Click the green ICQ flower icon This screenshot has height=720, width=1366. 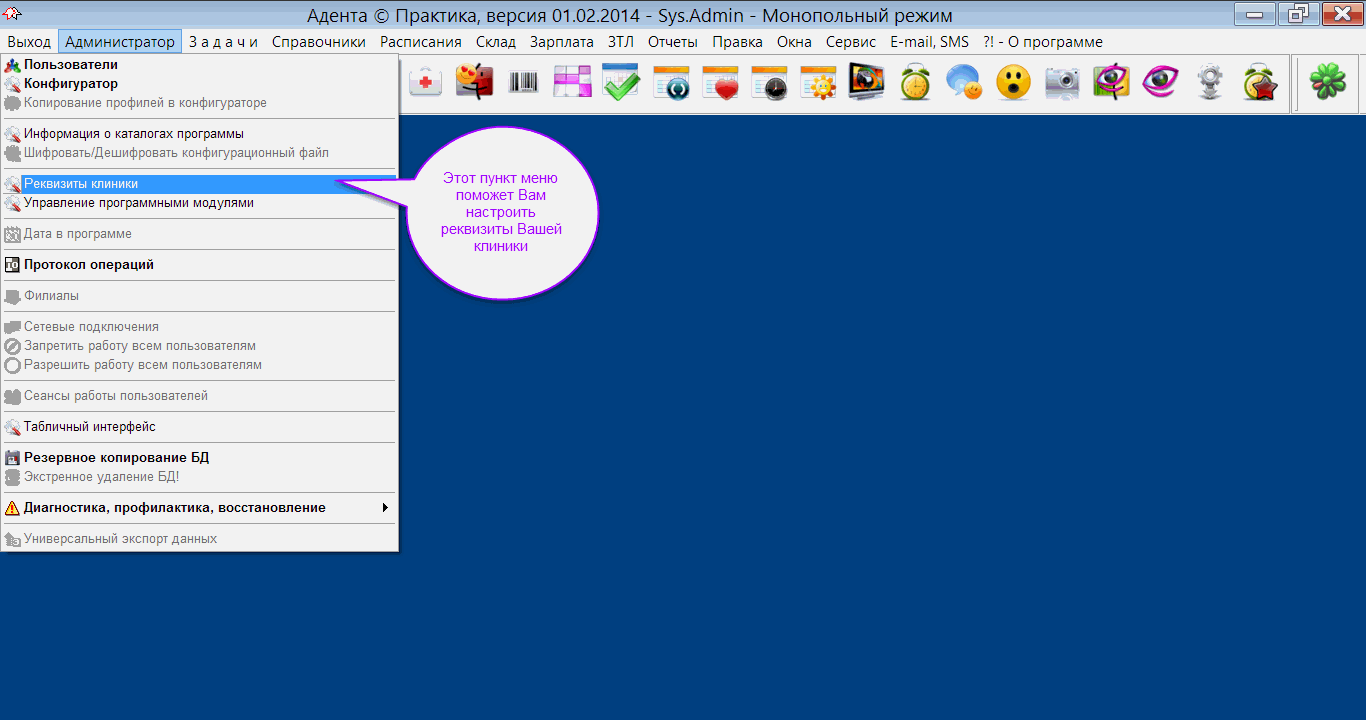[1328, 83]
